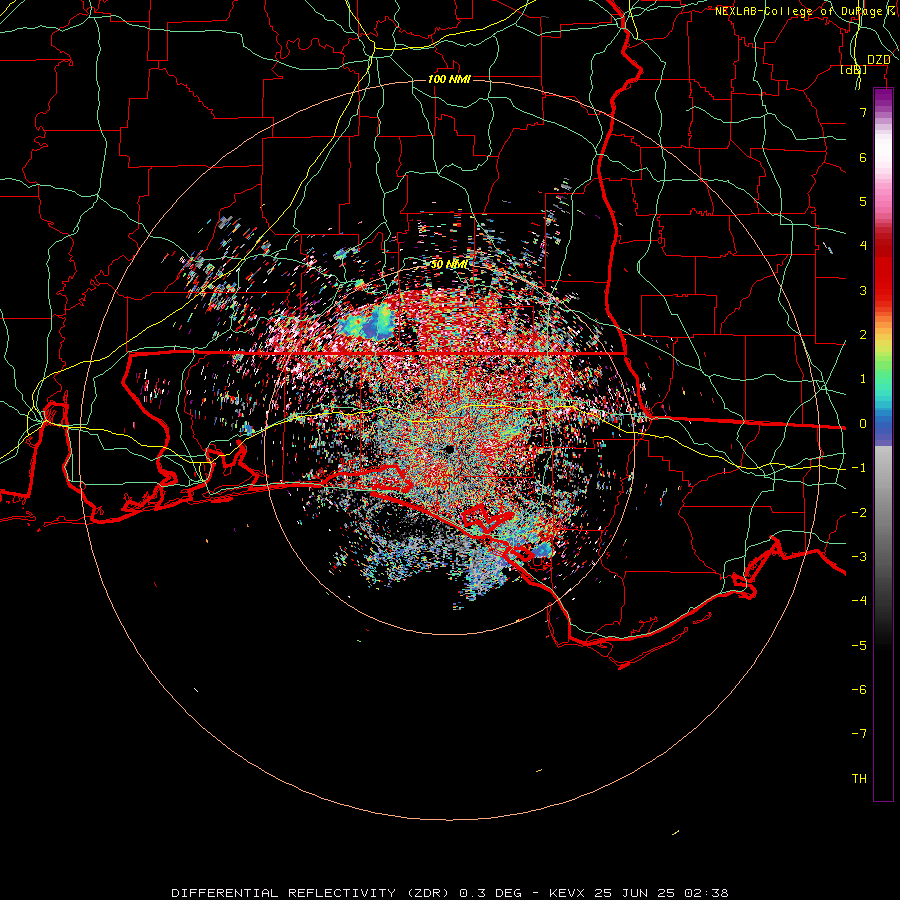Click the -2 value on the scale
This screenshot has width=900, height=900.
coord(859,513)
